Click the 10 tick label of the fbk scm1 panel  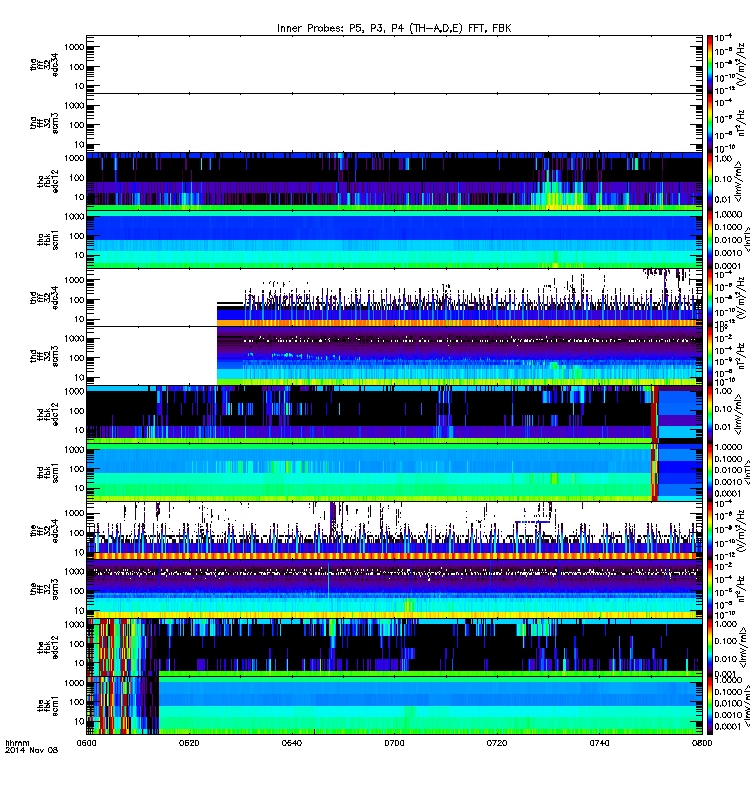pos(79,721)
